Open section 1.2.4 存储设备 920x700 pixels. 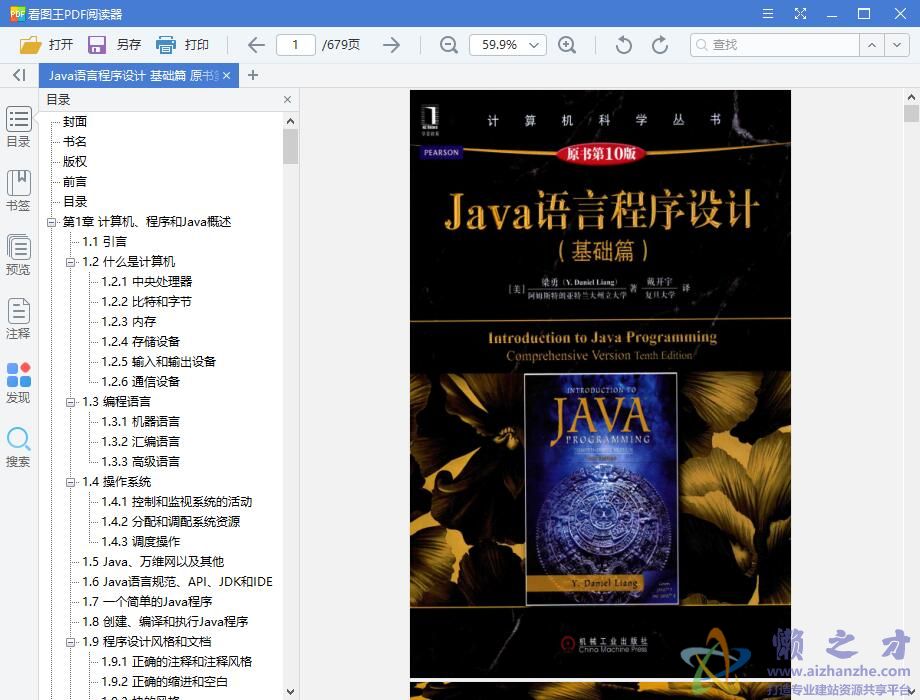pyautogui.click(x=140, y=341)
